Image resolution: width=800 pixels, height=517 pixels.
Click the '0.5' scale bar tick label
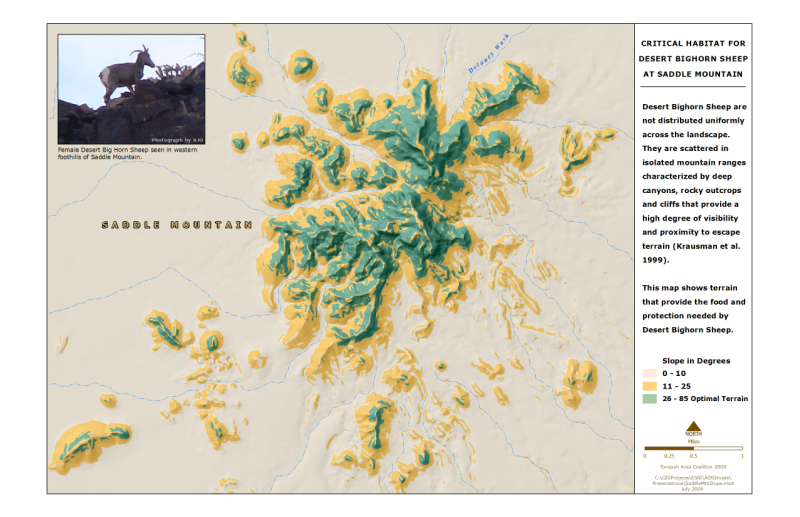point(692,456)
